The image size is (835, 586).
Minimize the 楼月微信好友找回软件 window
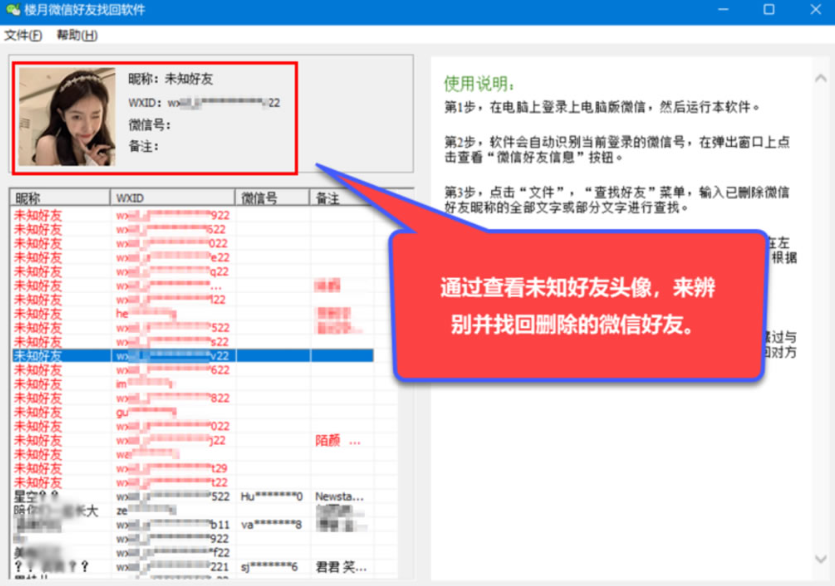coord(723,10)
